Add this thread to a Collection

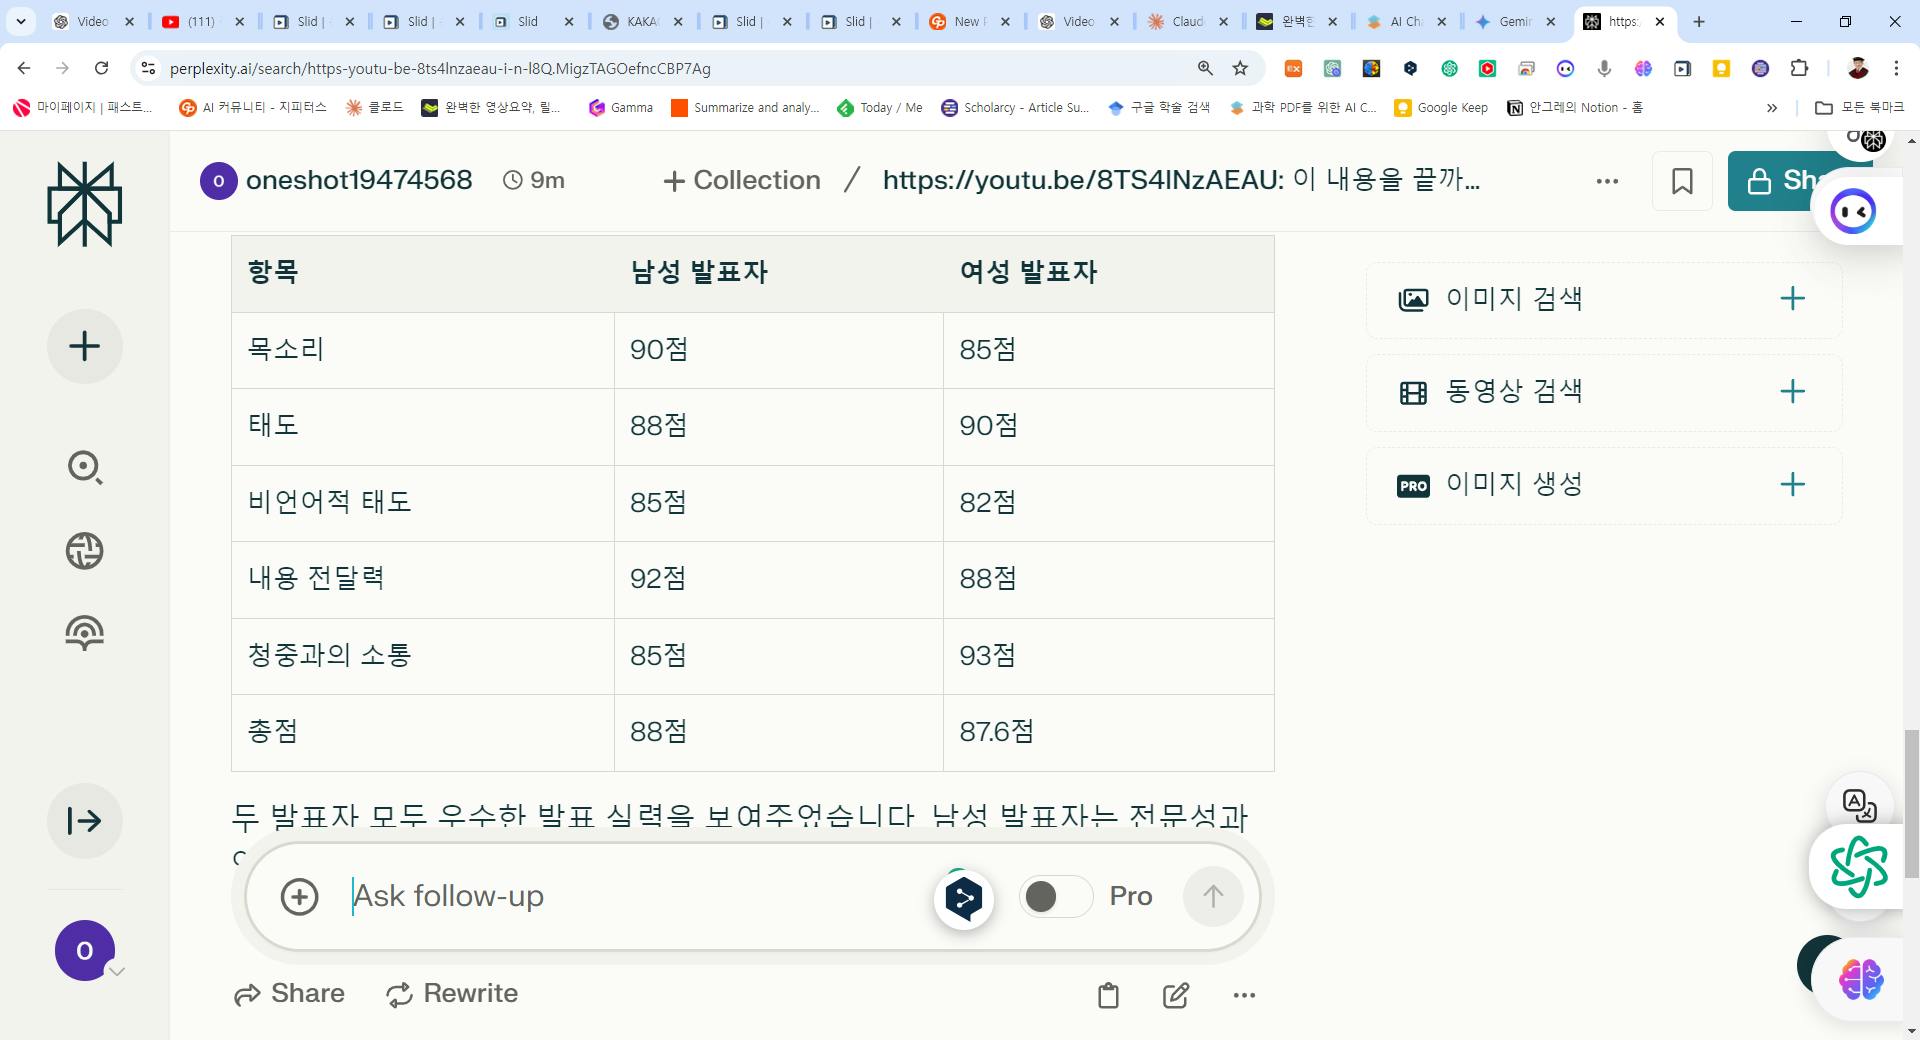[x=741, y=180]
